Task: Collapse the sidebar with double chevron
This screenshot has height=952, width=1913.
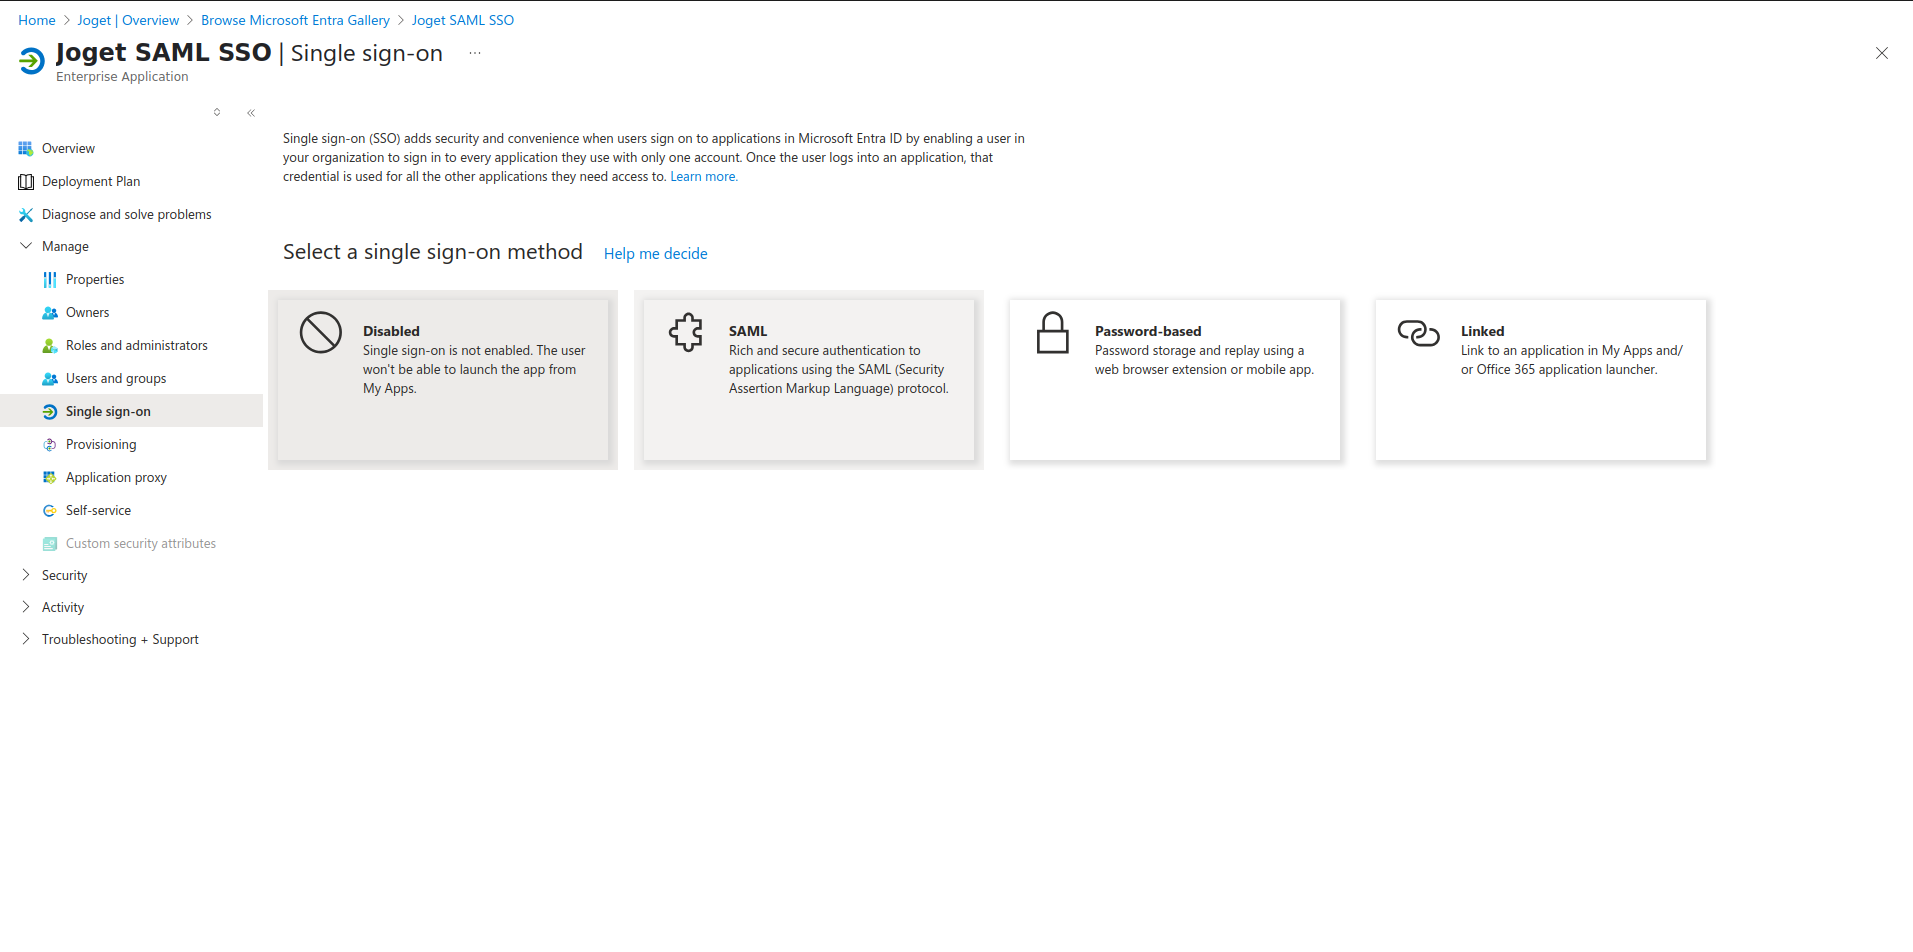Action: point(251,113)
